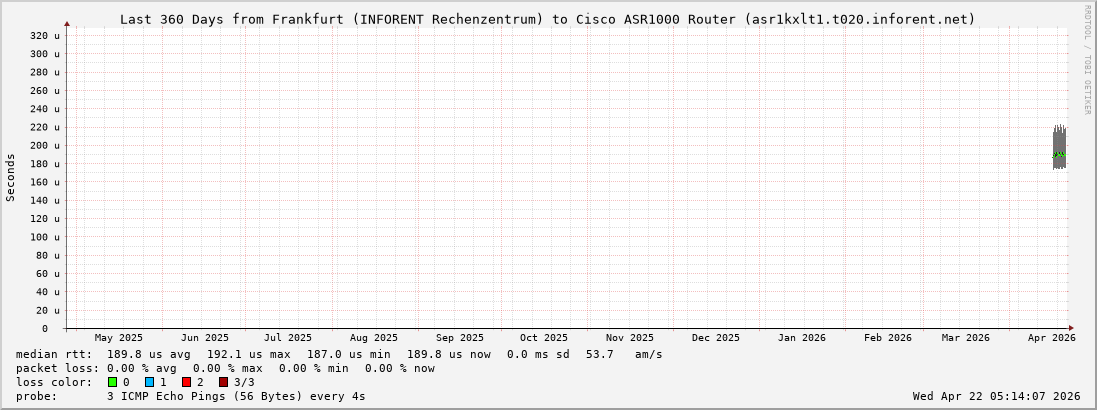Screen dimensions: 1097x410
Task: Click the red arrow at x-axis right end
Action: [x=1070, y=328]
